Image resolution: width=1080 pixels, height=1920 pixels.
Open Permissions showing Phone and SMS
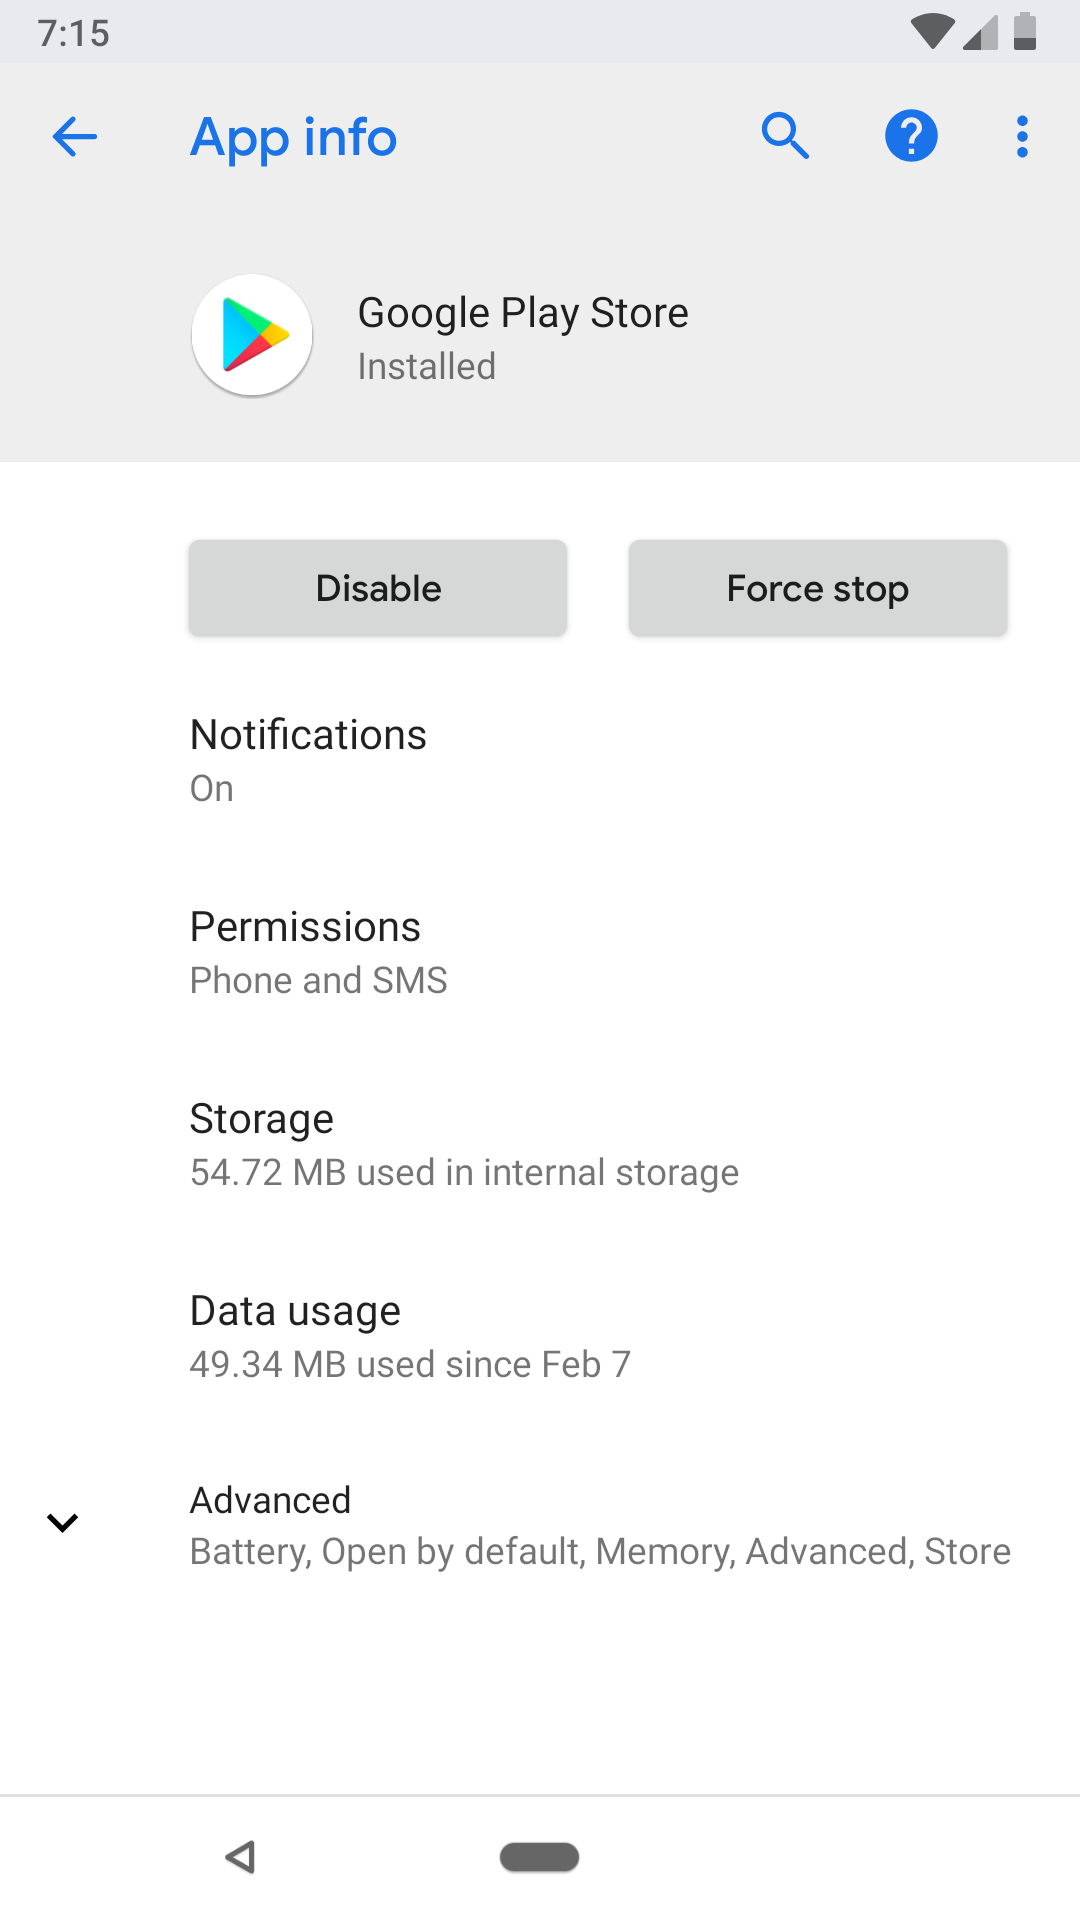[x=540, y=950]
